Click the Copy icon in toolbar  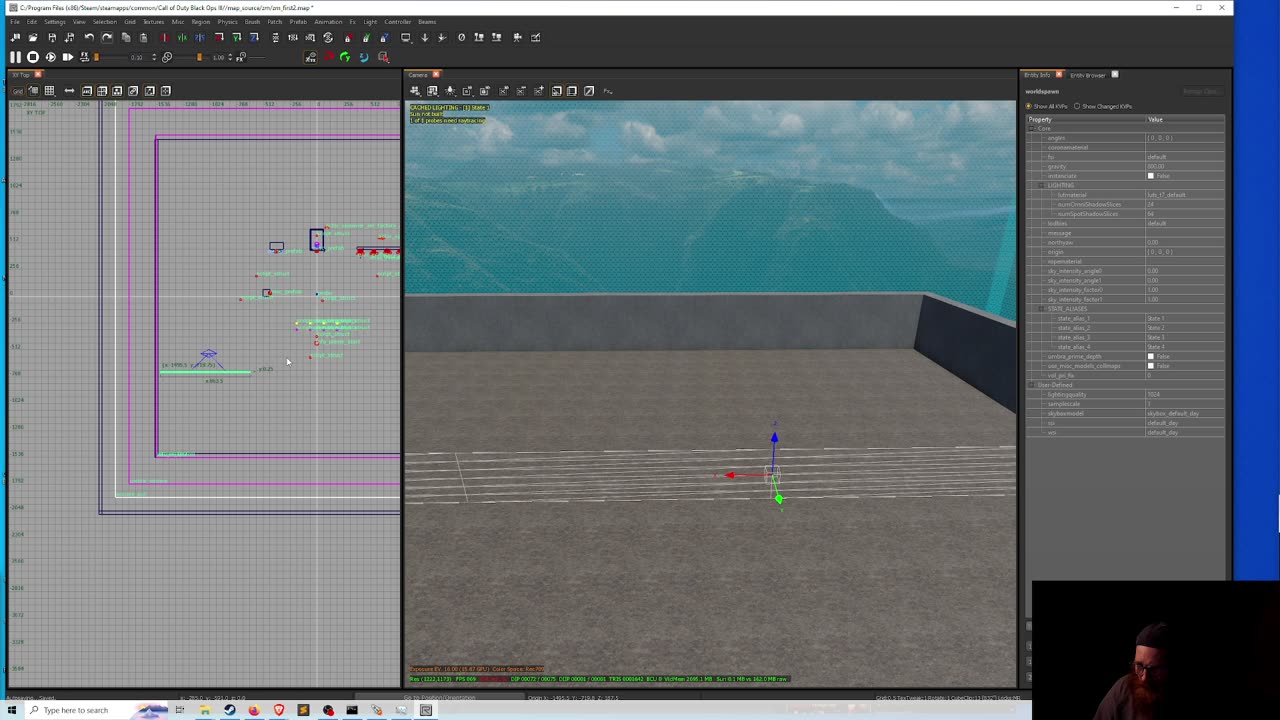(126, 37)
